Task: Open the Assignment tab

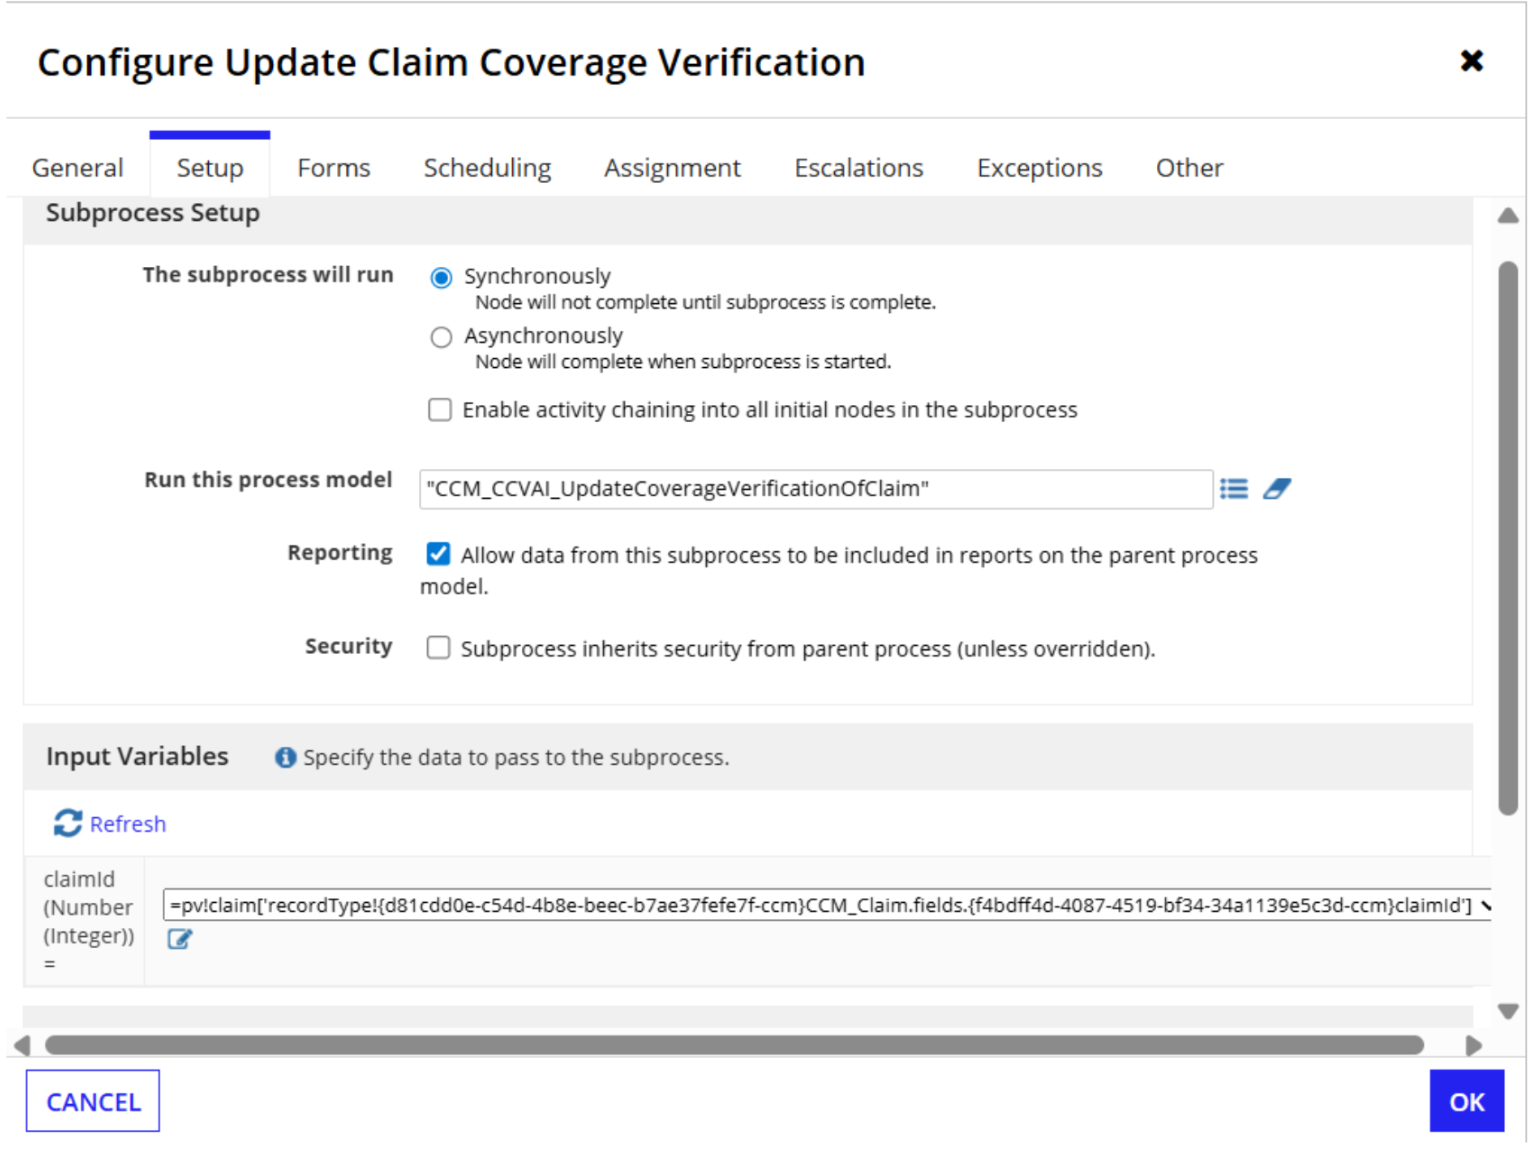Action: [672, 168]
